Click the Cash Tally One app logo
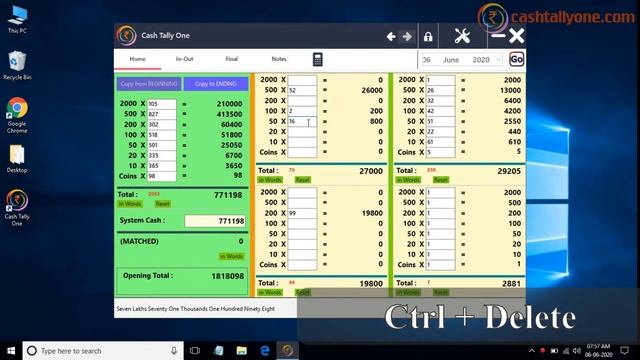Screen dimensions: 640x360 (126, 36)
